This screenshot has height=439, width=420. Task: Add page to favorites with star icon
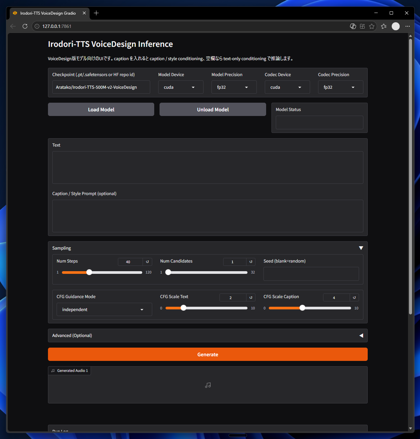[x=372, y=26]
